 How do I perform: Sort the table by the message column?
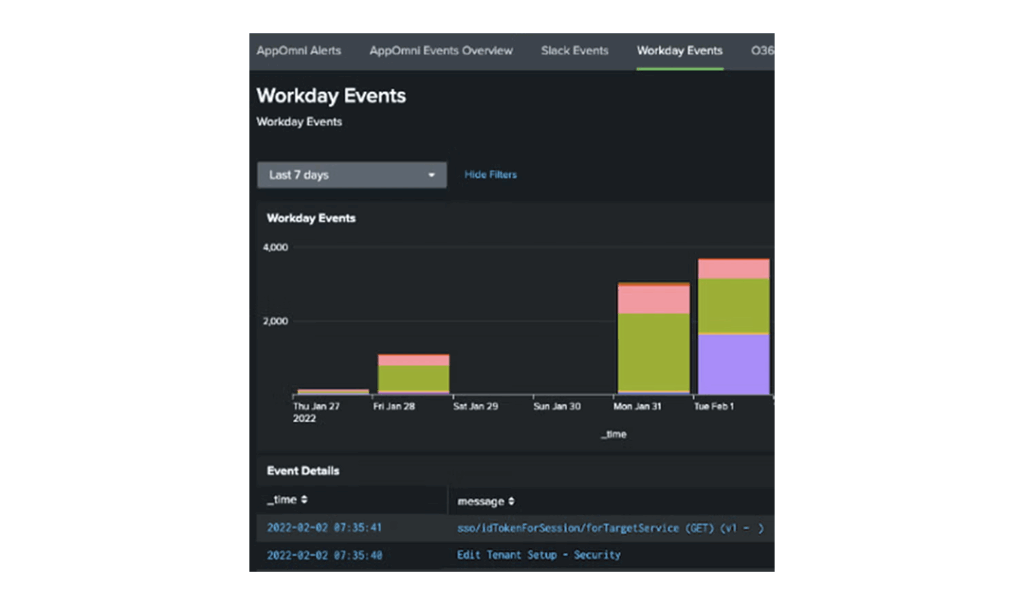(486, 501)
